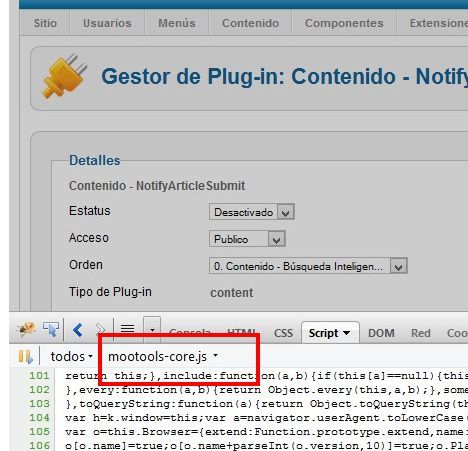Click the Tipo de Plug-in content value
468x451 pixels.
pos(232,293)
